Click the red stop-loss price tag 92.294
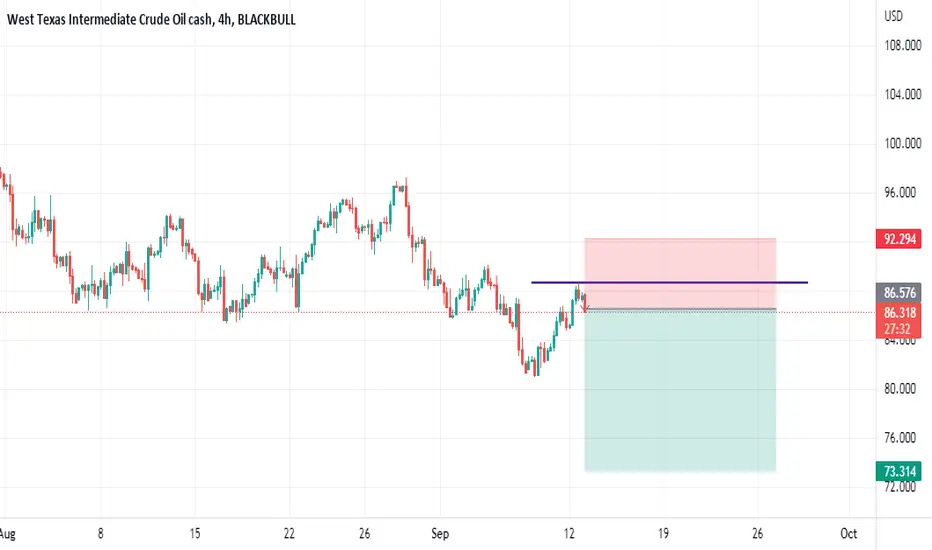 coord(899,239)
